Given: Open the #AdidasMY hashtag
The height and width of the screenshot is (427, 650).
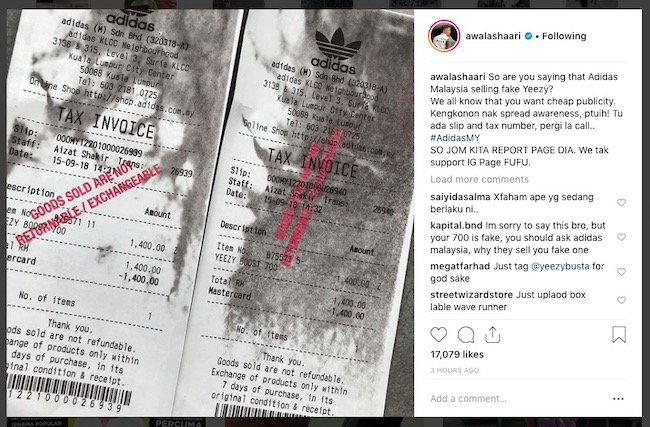Looking at the screenshot, I should 455,138.
